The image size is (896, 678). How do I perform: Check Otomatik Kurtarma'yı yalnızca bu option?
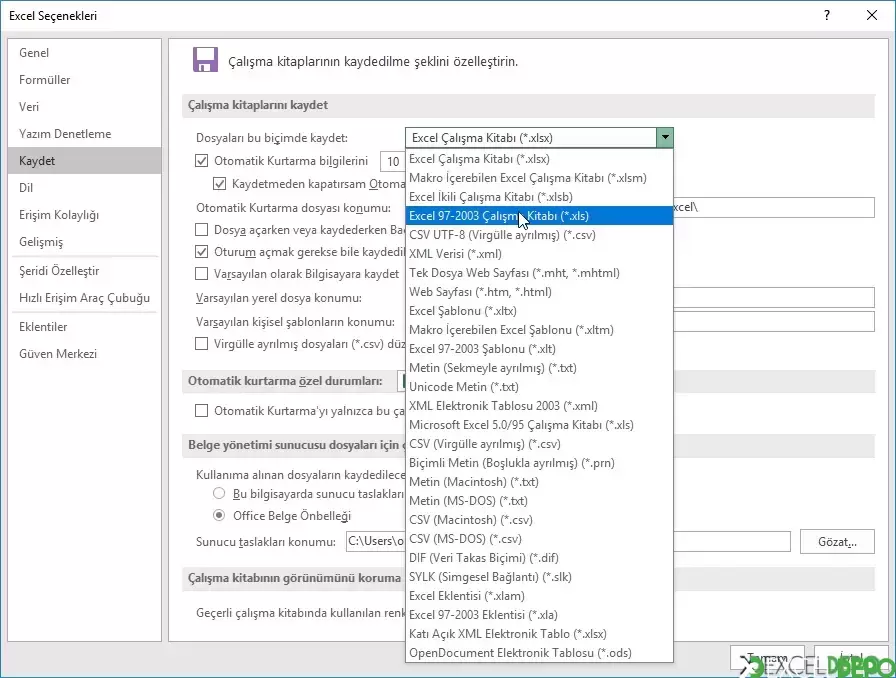(201, 410)
